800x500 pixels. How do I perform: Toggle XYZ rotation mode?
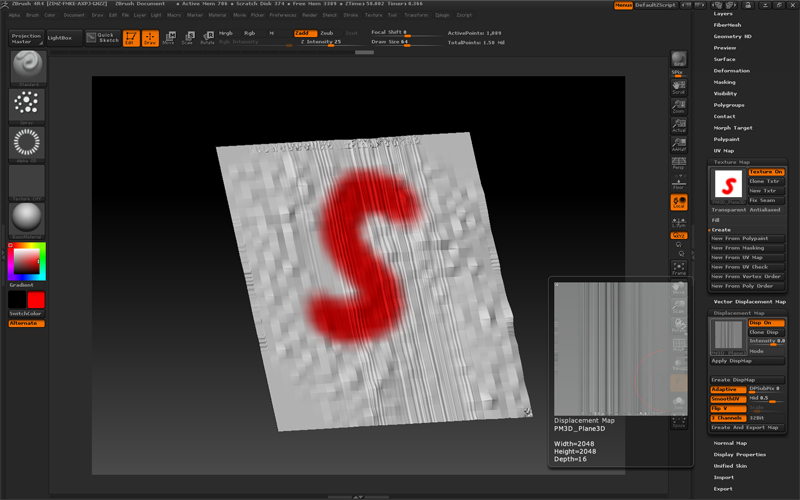(679, 236)
